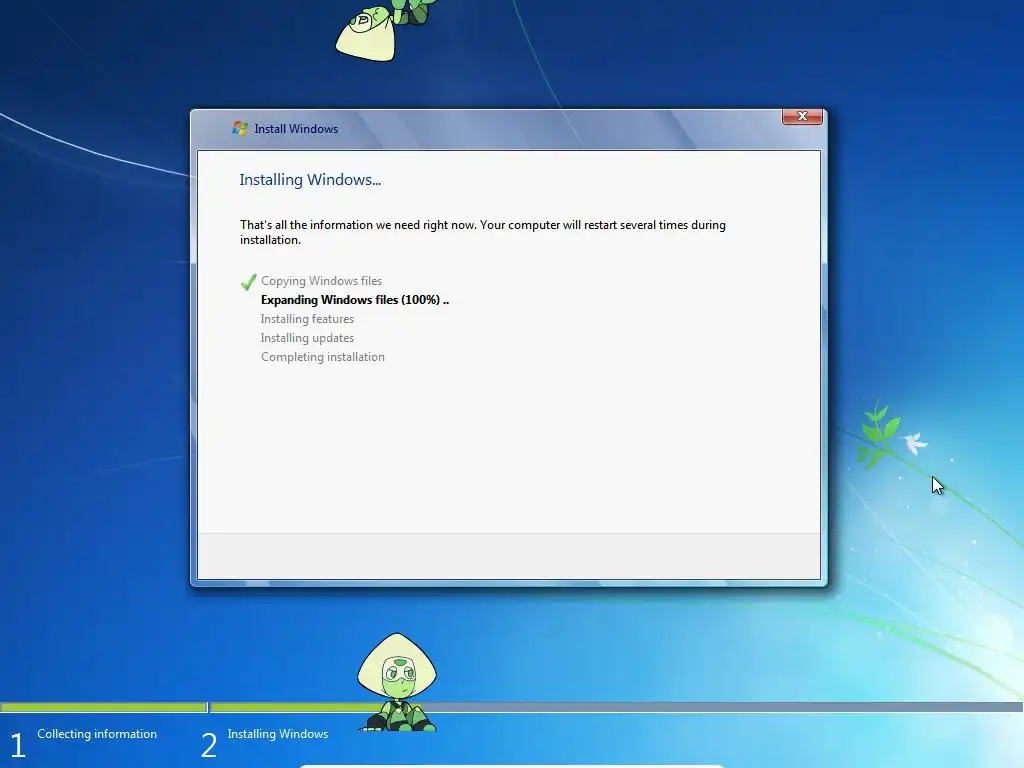
Task: Click the 'Completing installation' step
Action: (x=323, y=357)
